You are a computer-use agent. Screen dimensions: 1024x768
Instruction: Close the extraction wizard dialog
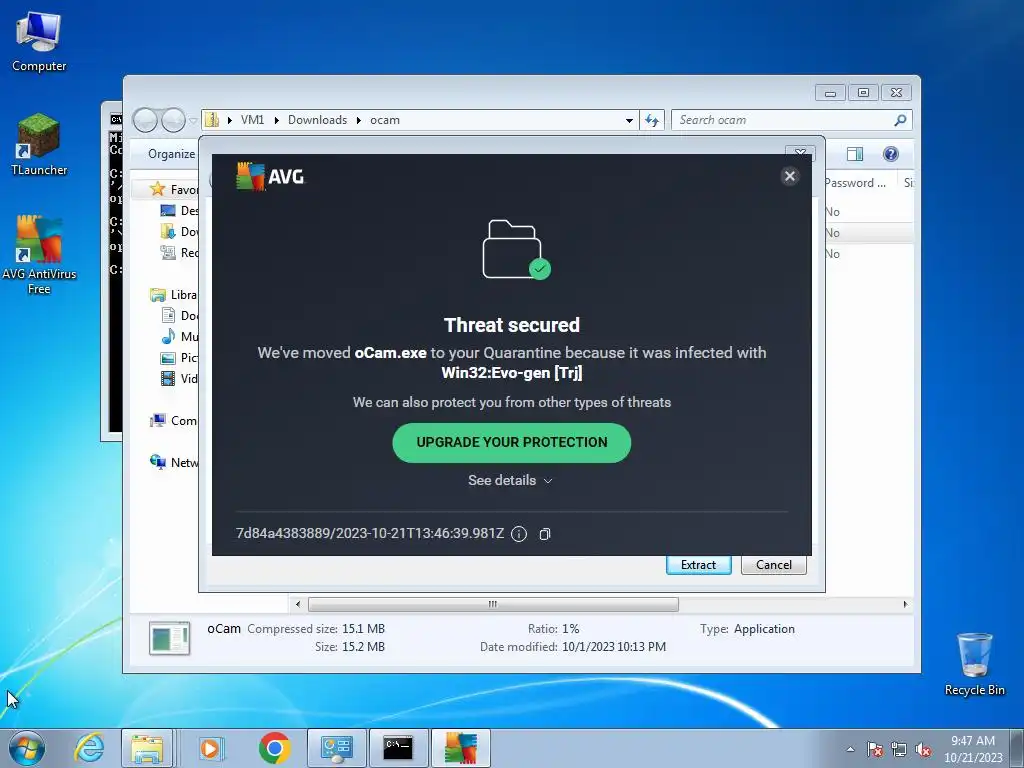point(800,151)
